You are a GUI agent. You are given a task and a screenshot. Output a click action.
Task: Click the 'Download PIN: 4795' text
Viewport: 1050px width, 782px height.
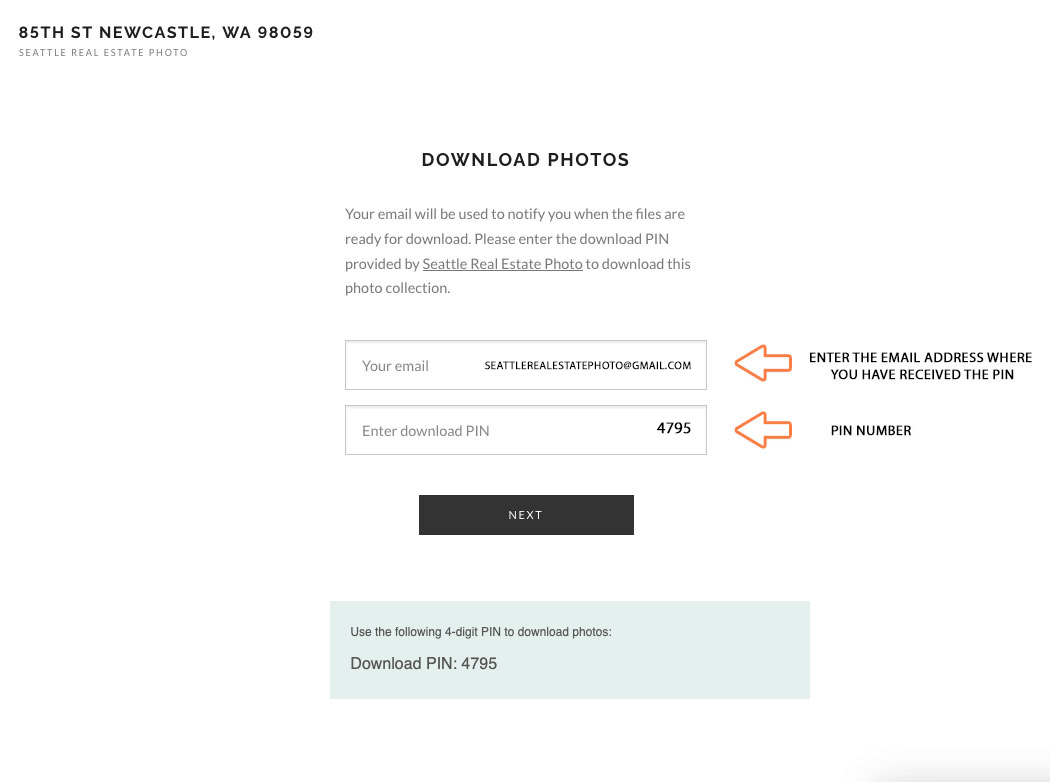[x=423, y=663]
